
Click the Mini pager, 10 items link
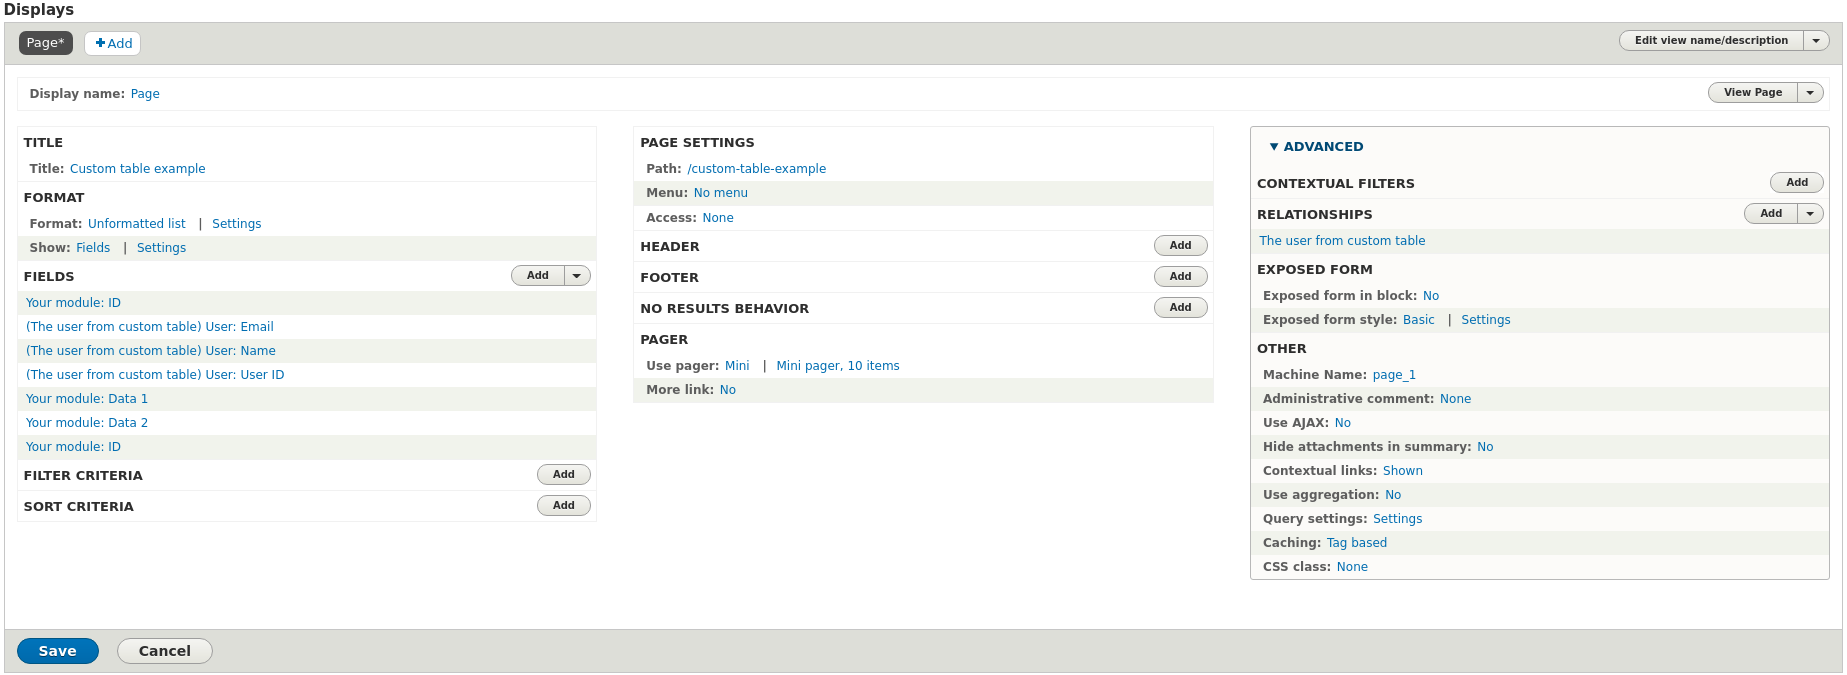(837, 366)
